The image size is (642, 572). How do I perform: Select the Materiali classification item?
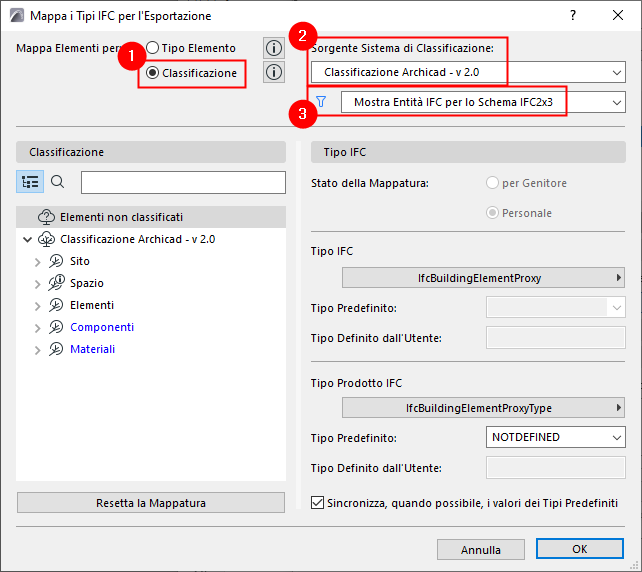[x=93, y=350]
